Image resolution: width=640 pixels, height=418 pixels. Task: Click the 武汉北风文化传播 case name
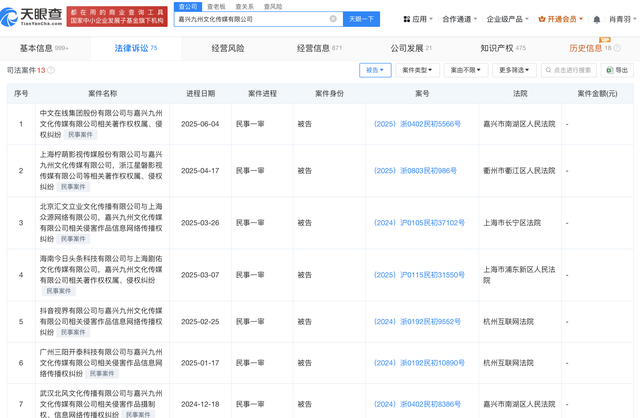(101, 404)
